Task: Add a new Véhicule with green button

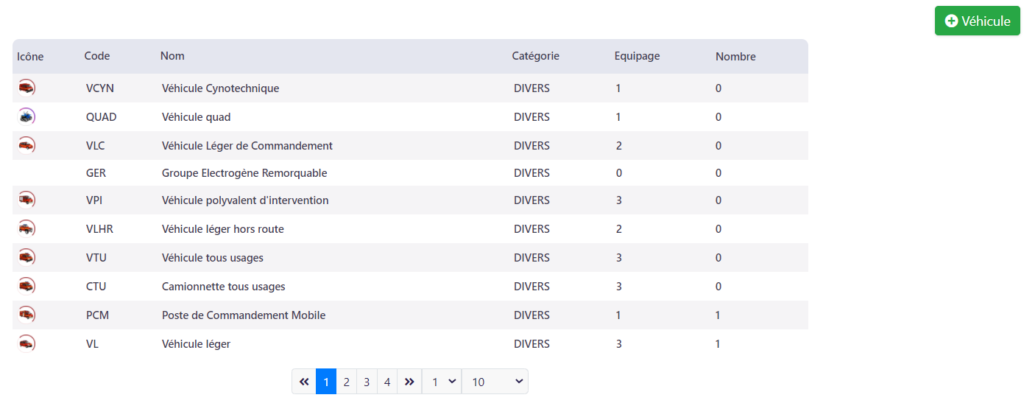Action: click(977, 21)
